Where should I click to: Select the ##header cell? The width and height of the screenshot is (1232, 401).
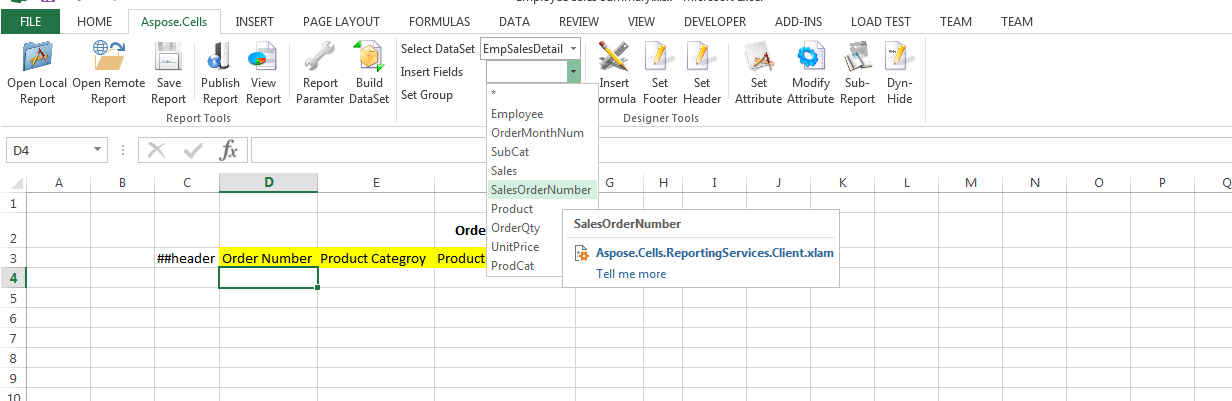(187, 258)
